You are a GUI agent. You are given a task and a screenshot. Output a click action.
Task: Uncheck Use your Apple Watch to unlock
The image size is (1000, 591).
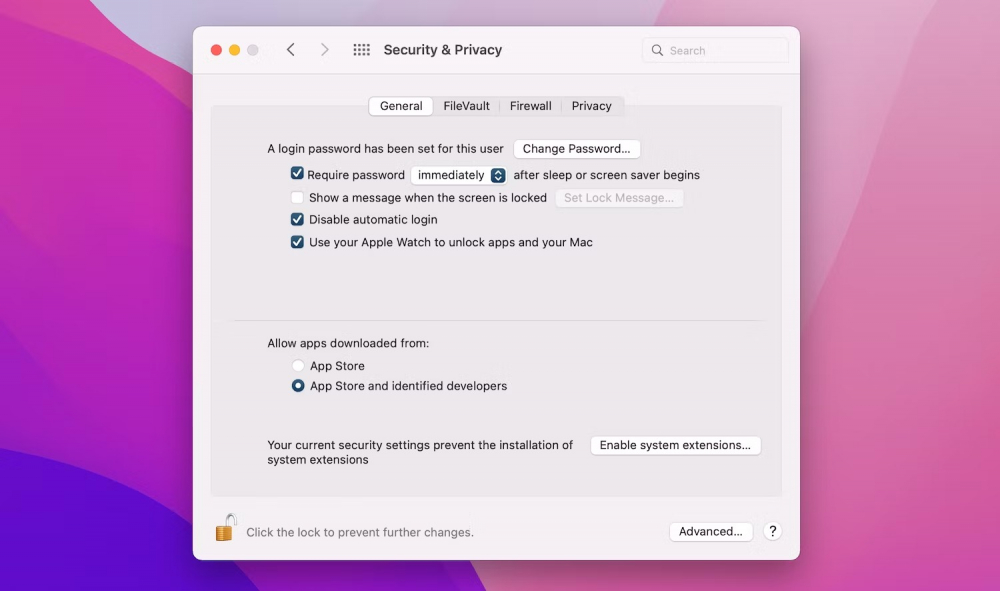tap(297, 242)
